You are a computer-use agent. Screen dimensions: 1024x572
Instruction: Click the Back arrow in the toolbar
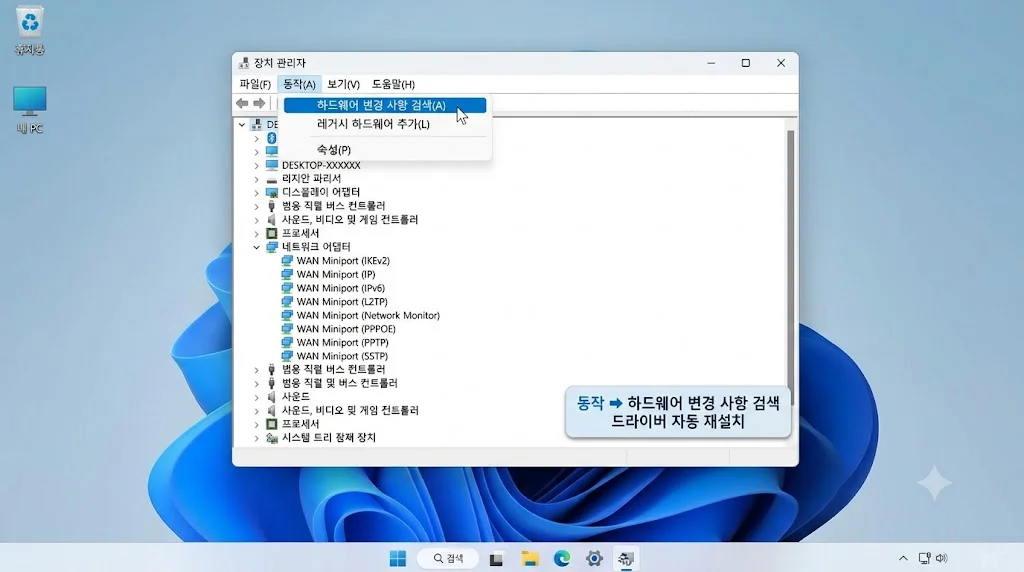pos(242,103)
